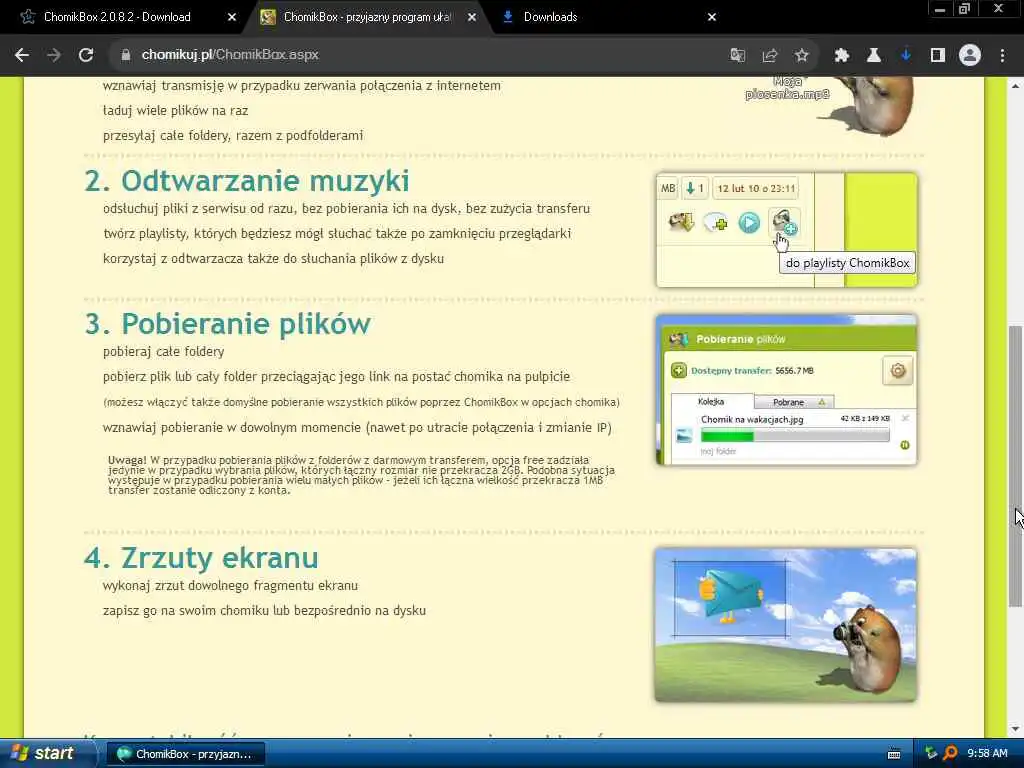Open the downloads arrow icon in toolbar

click(906, 56)
